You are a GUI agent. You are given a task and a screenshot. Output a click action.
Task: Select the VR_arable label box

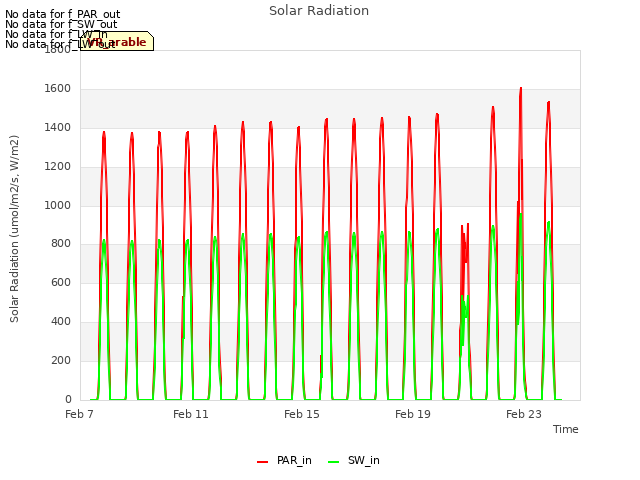(x=117, y=41)
